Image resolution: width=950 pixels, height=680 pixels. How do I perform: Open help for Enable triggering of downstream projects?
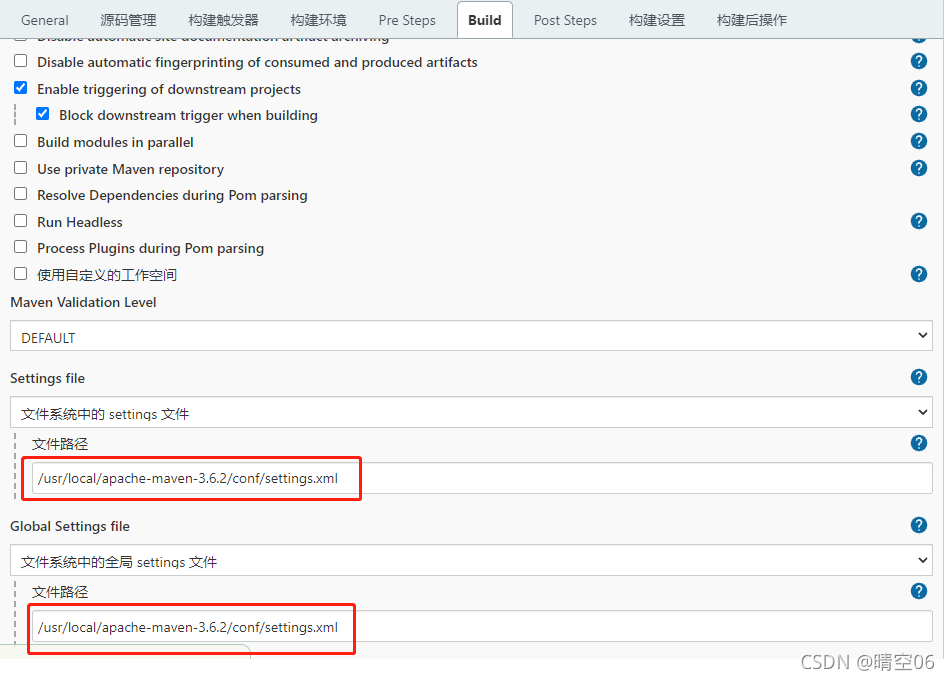pos(918,88)
